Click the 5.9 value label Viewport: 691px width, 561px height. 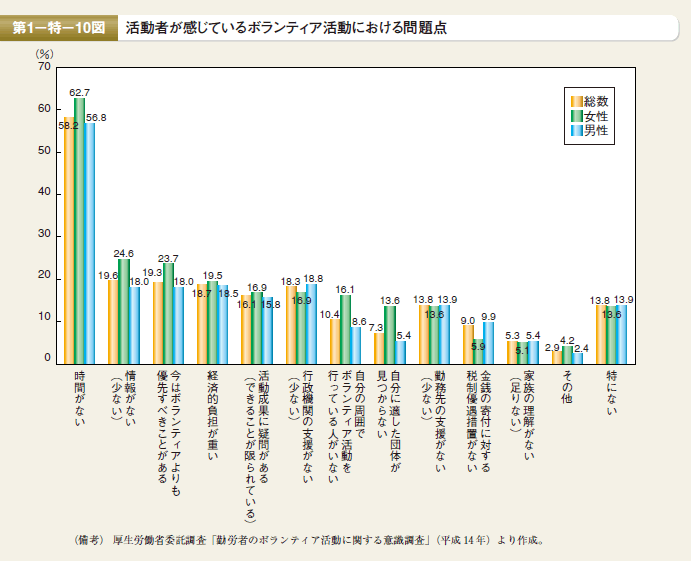pos(478,346)
